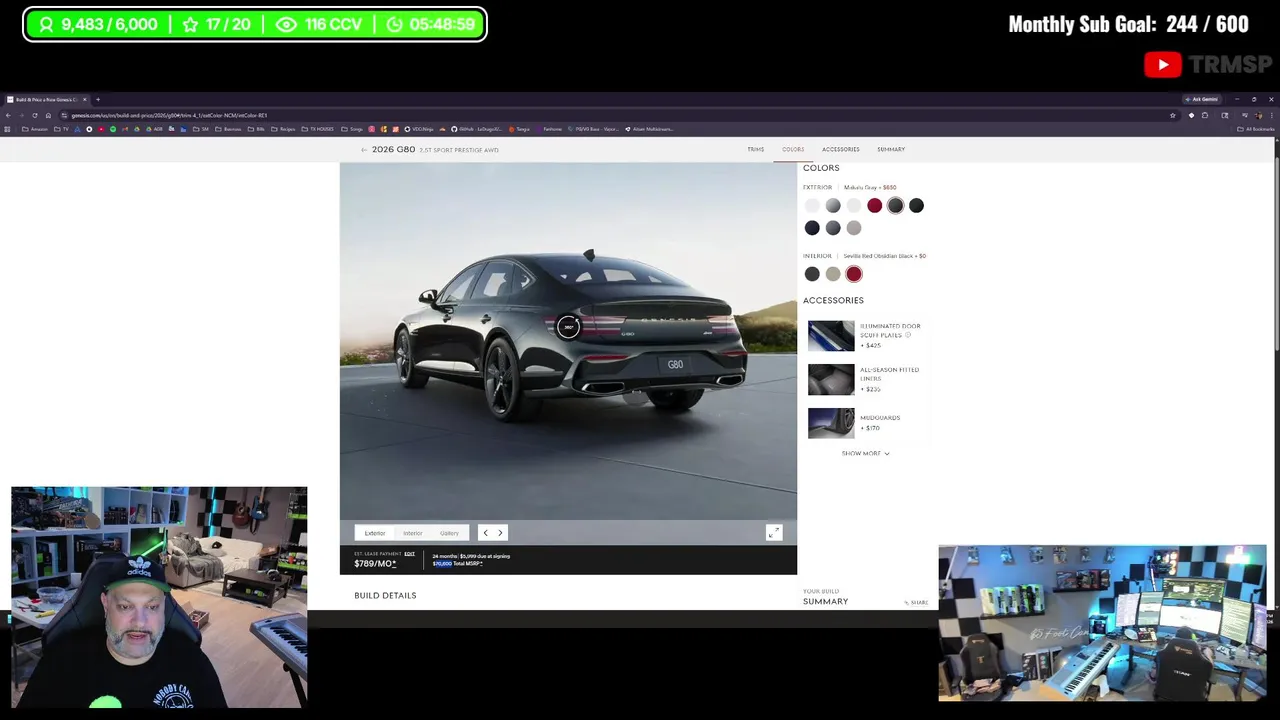Click the info icon beside Scuff Plates
1280x720 pixels.
click(908, 335)
